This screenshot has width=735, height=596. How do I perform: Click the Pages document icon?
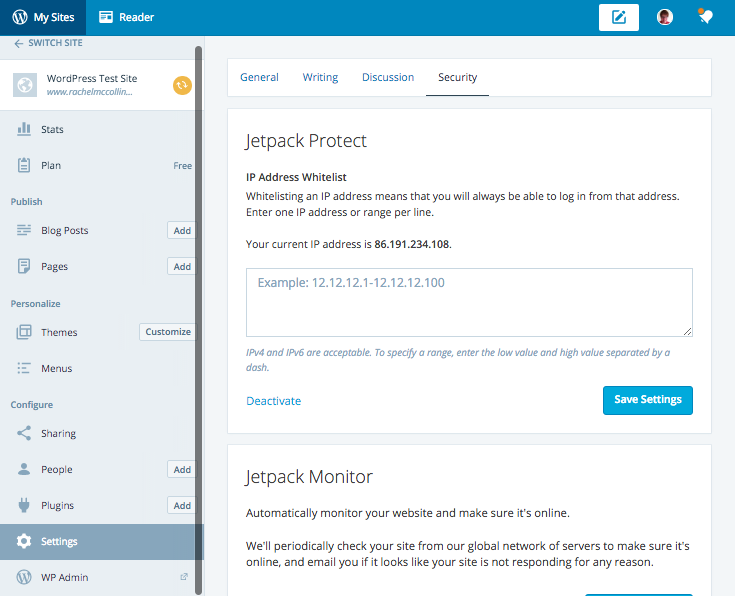point(24,266)
